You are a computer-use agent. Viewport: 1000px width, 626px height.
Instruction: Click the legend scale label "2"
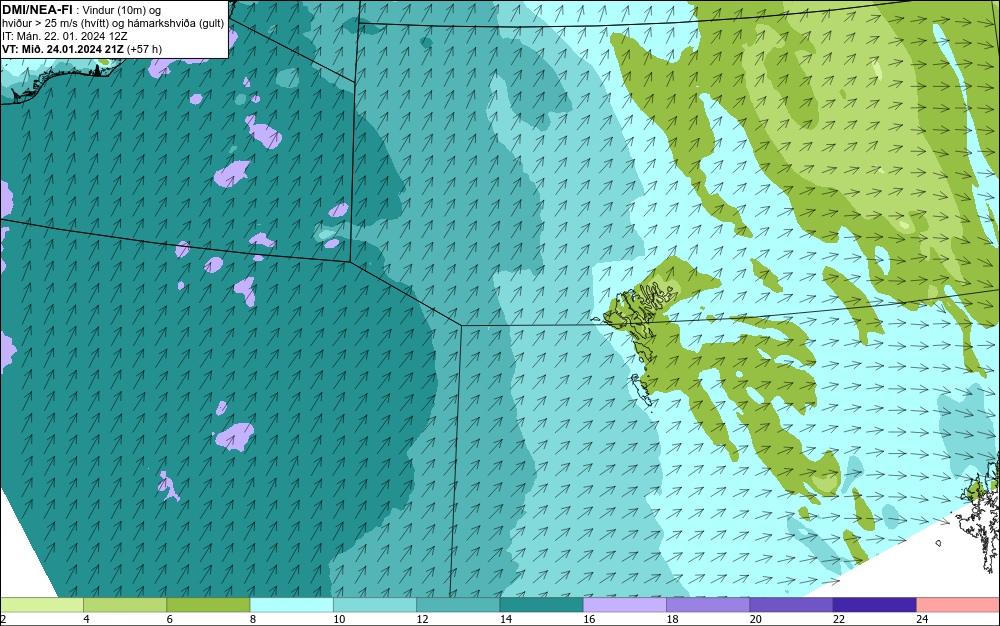click(x=3, y=619)
